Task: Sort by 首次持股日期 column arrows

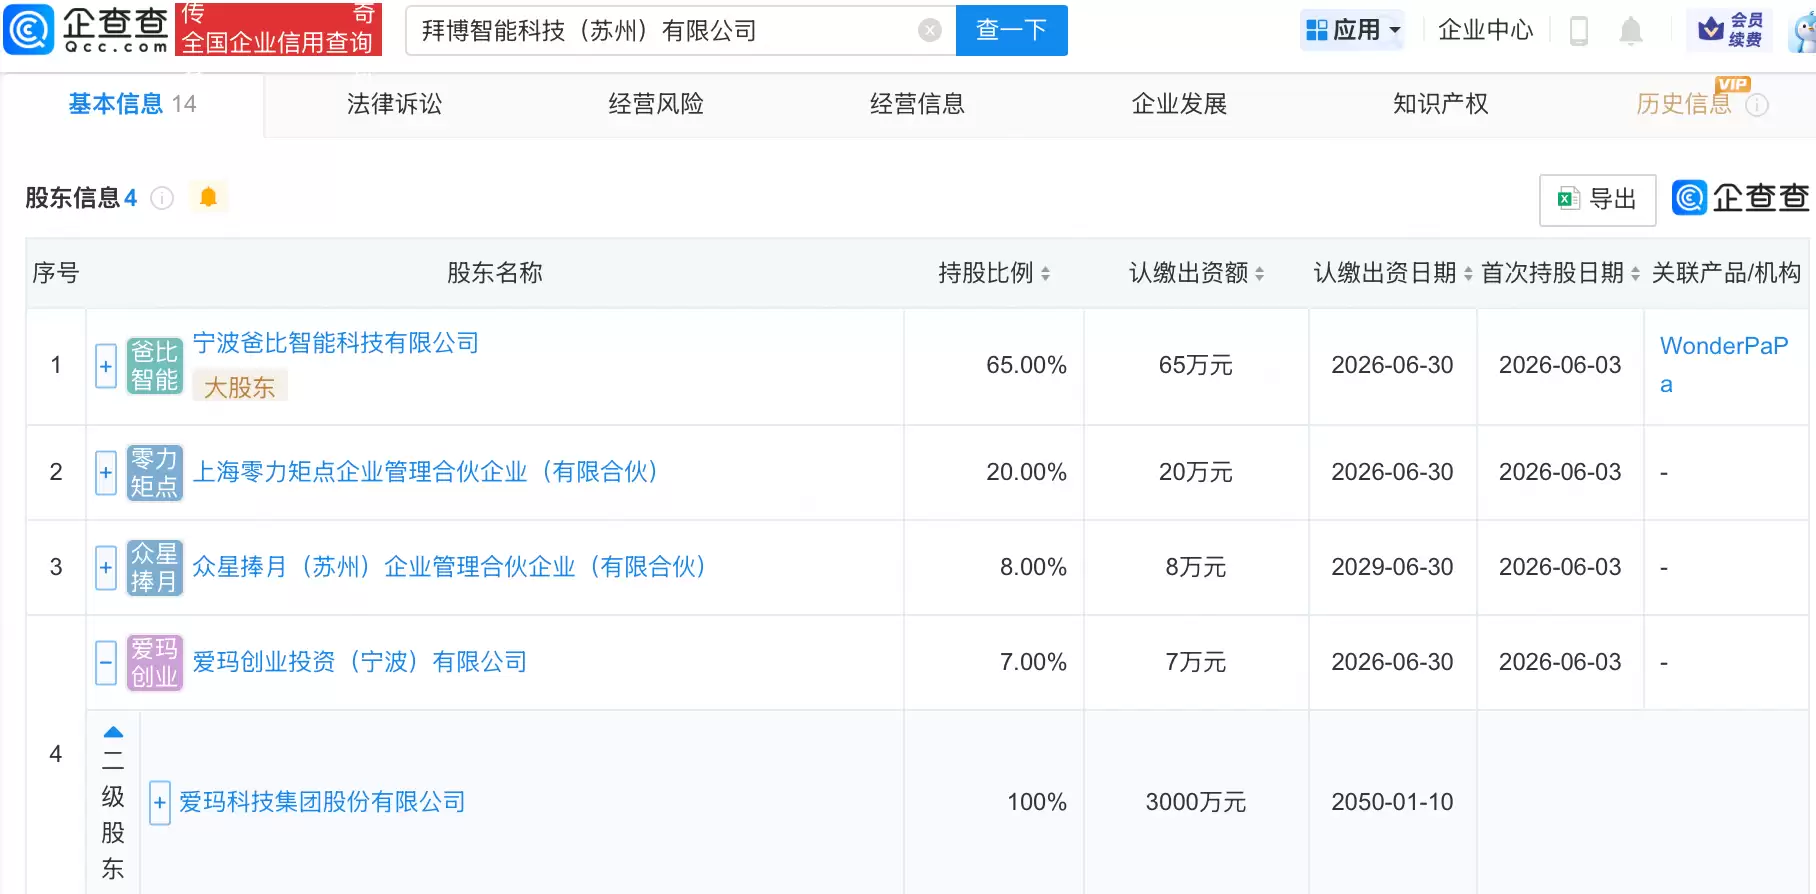Action: (1635, 273)
